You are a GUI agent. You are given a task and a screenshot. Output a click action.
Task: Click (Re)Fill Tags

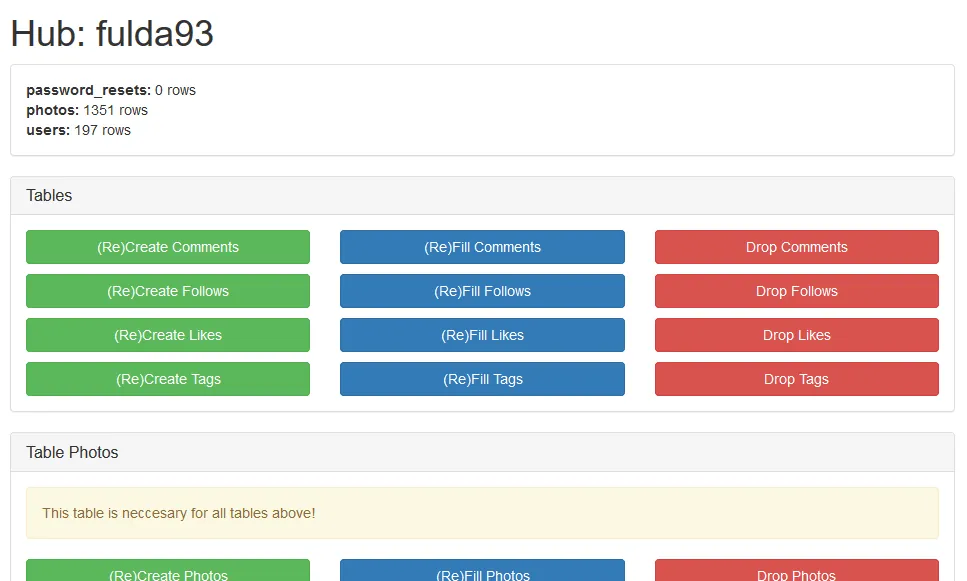[482, 379]
